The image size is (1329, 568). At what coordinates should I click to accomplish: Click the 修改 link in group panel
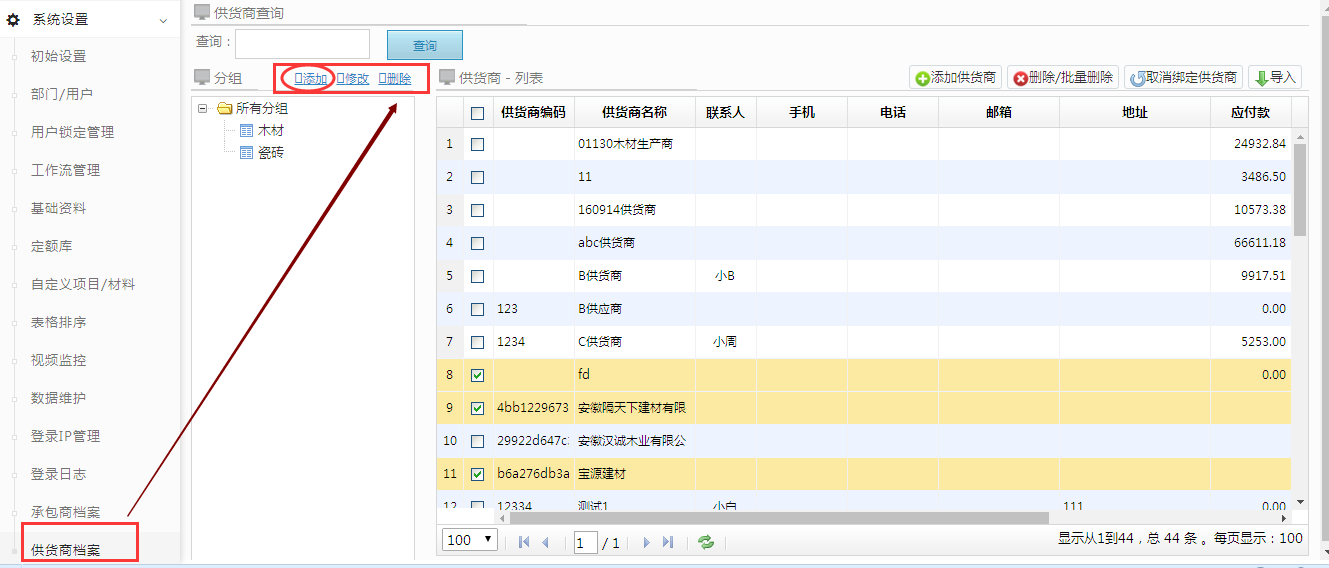tap(351, 78)
